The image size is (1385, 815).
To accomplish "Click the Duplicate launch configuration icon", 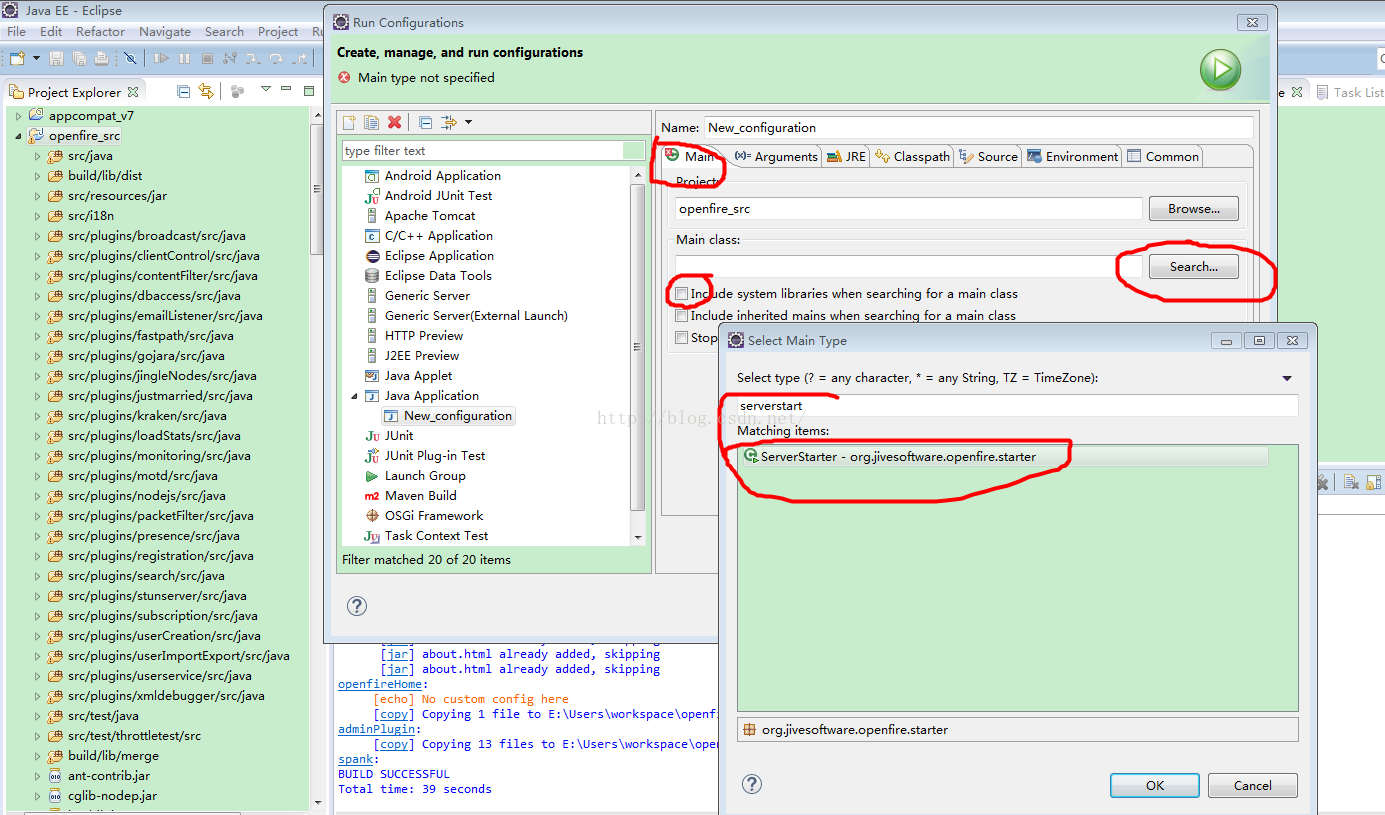I will [x=371, y=122].
